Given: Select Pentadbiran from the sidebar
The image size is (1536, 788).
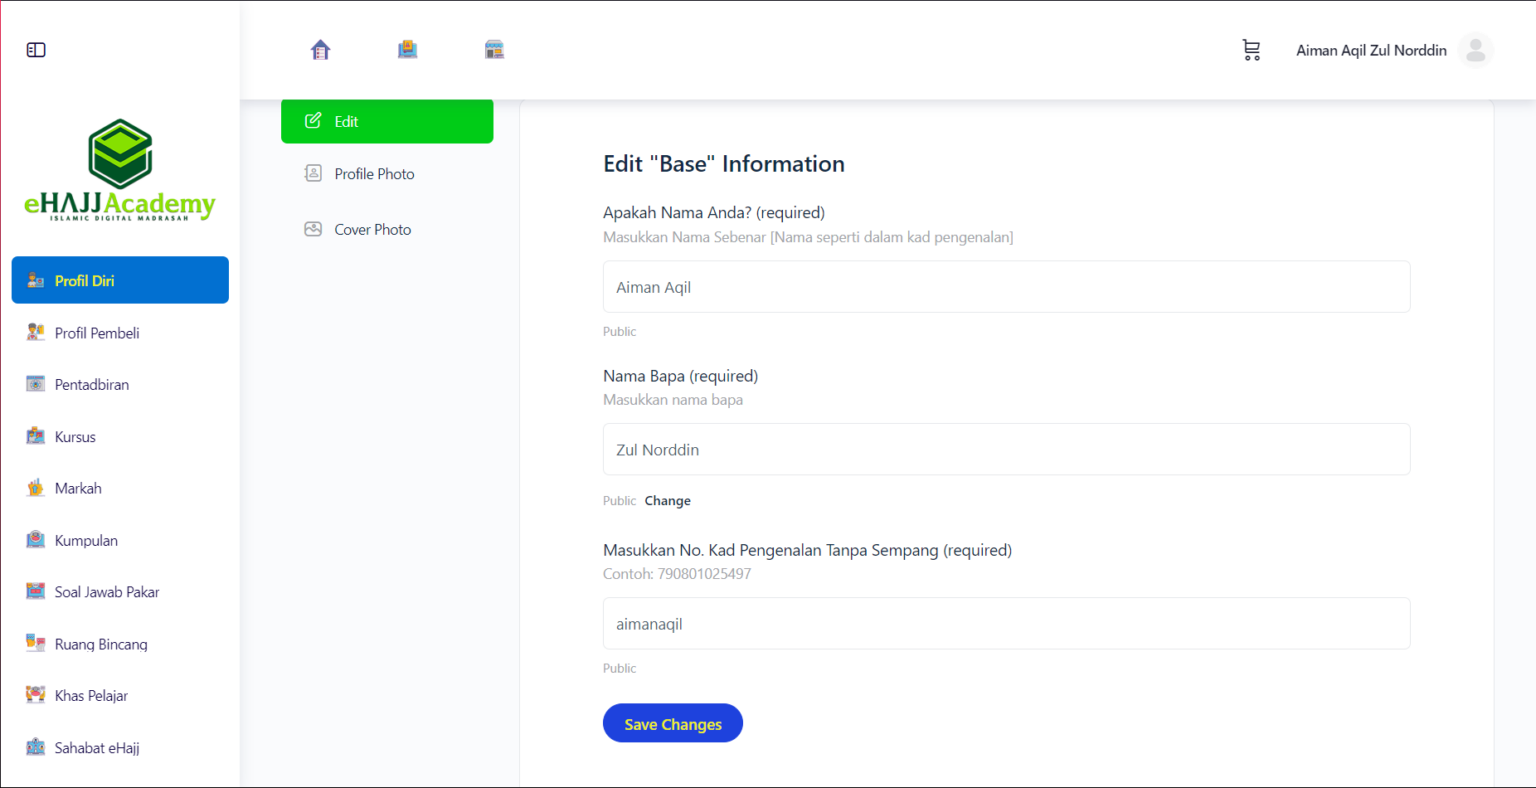Looking at the screenshot, I should point(92,385).
